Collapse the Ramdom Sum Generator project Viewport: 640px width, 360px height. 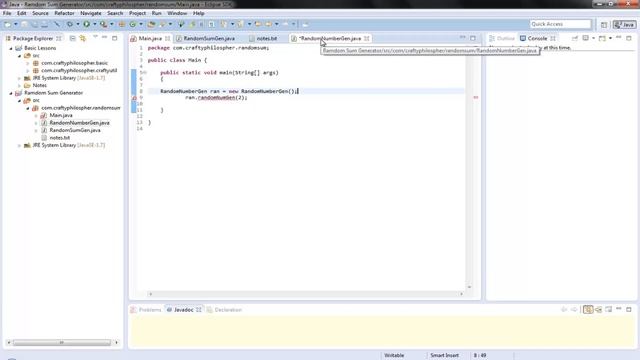click(11, 93)
